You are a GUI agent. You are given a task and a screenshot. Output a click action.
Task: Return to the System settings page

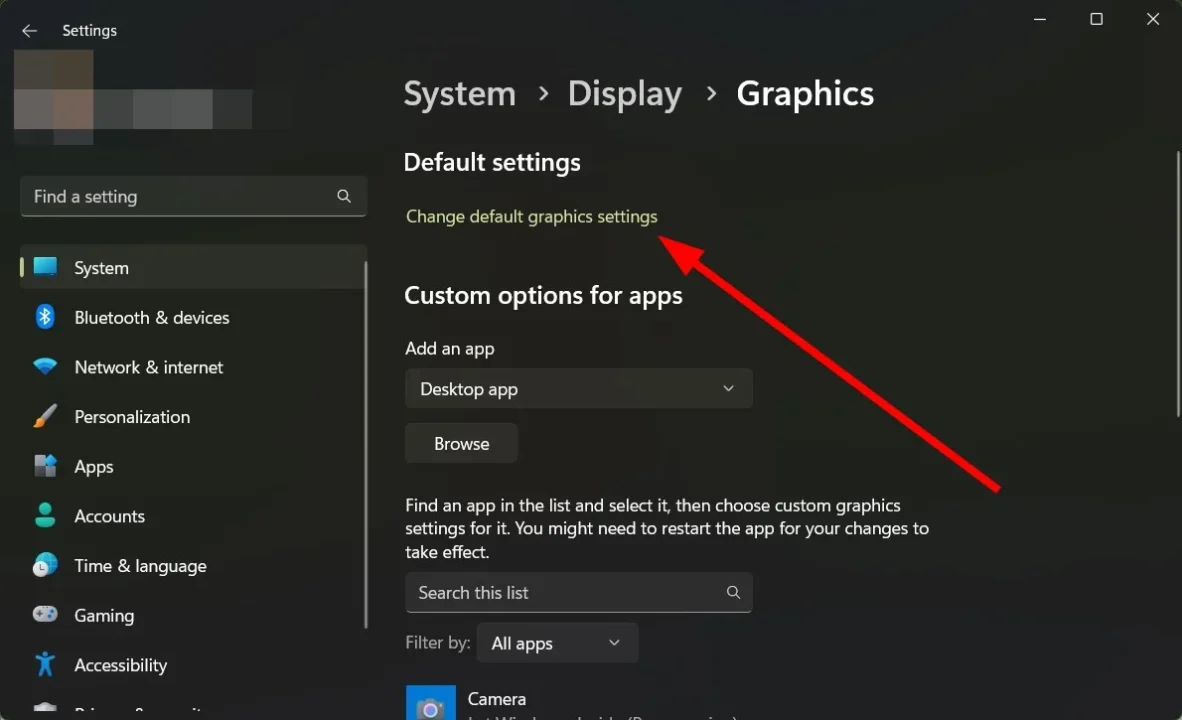[x=459, y=93]
